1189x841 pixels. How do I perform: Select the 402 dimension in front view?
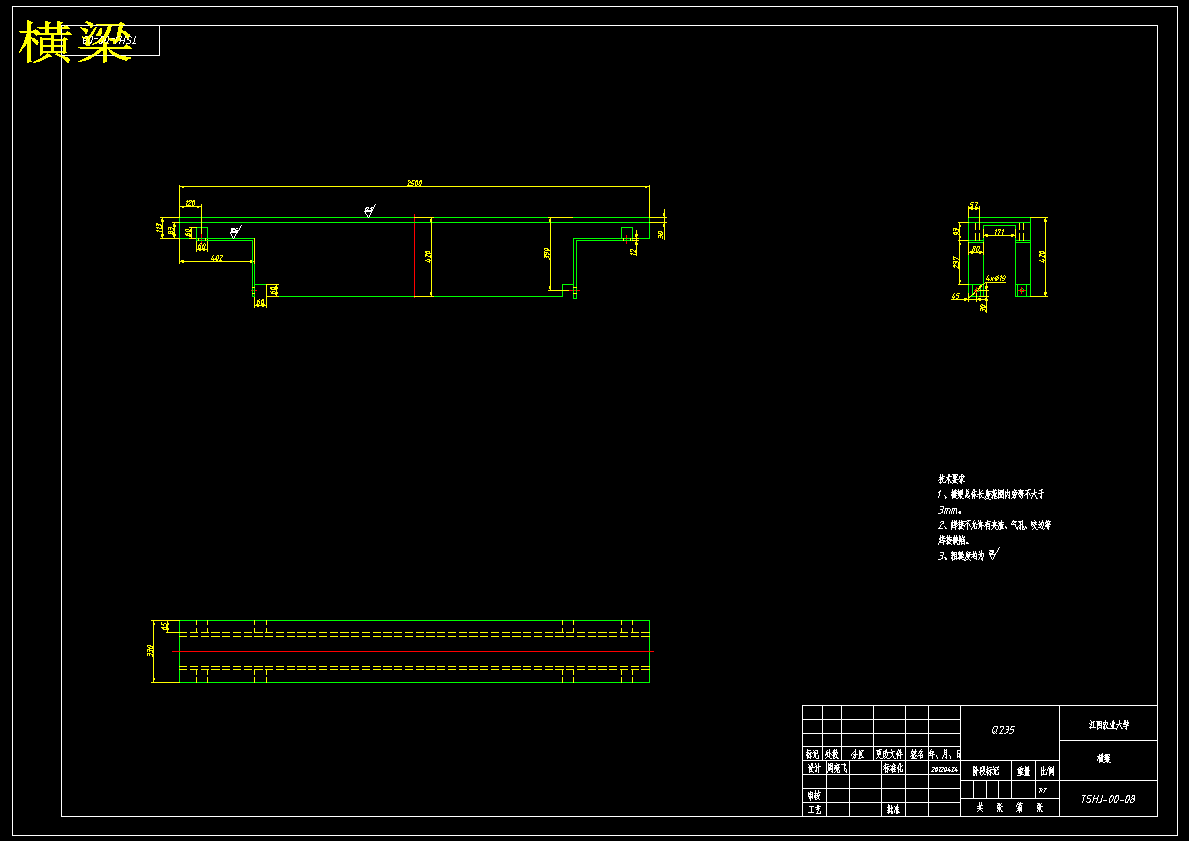coord(216,258)
